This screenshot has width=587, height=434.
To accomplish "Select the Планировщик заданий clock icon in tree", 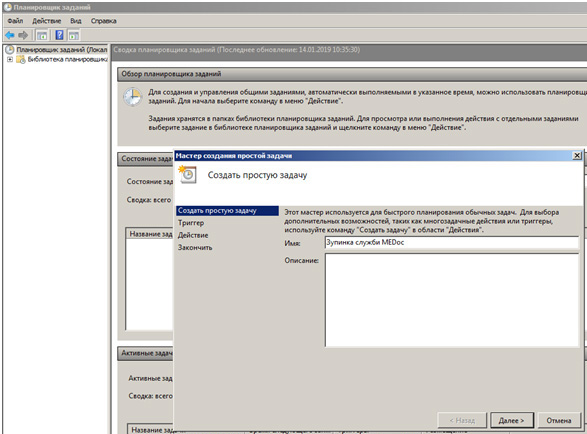I will [9, 49].
